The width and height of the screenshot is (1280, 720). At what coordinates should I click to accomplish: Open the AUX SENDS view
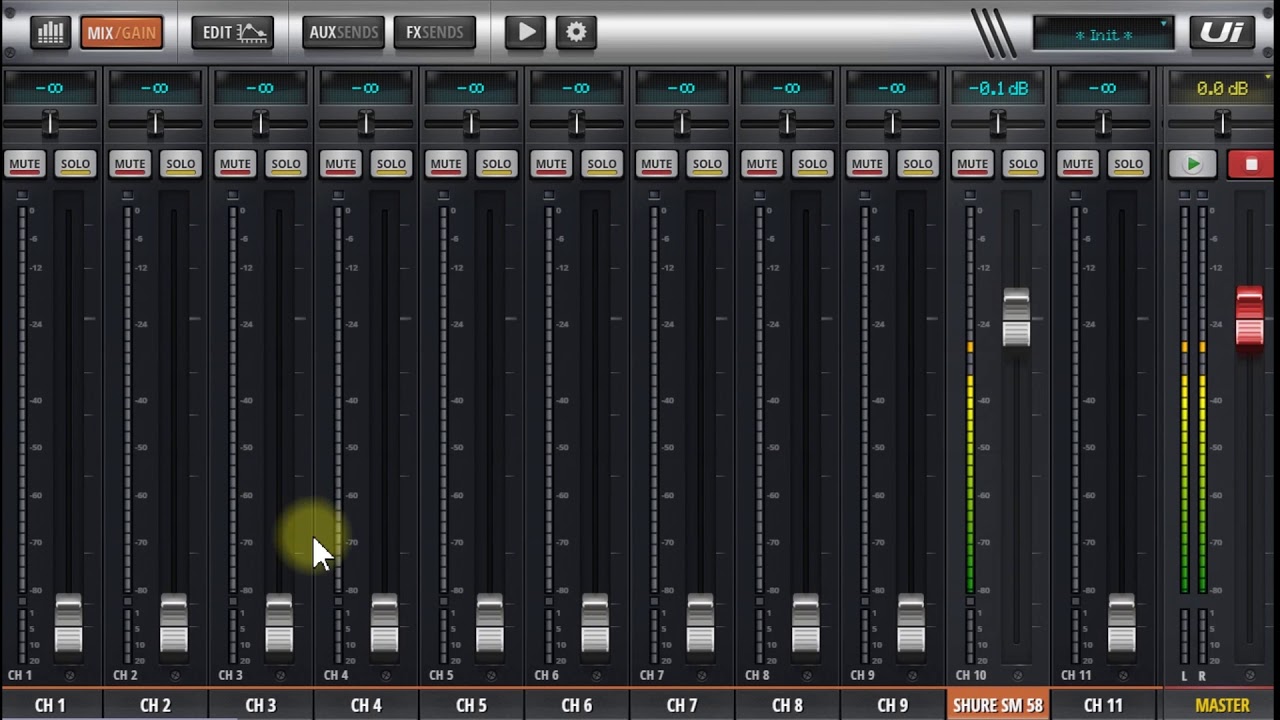(x=343, y=32)
